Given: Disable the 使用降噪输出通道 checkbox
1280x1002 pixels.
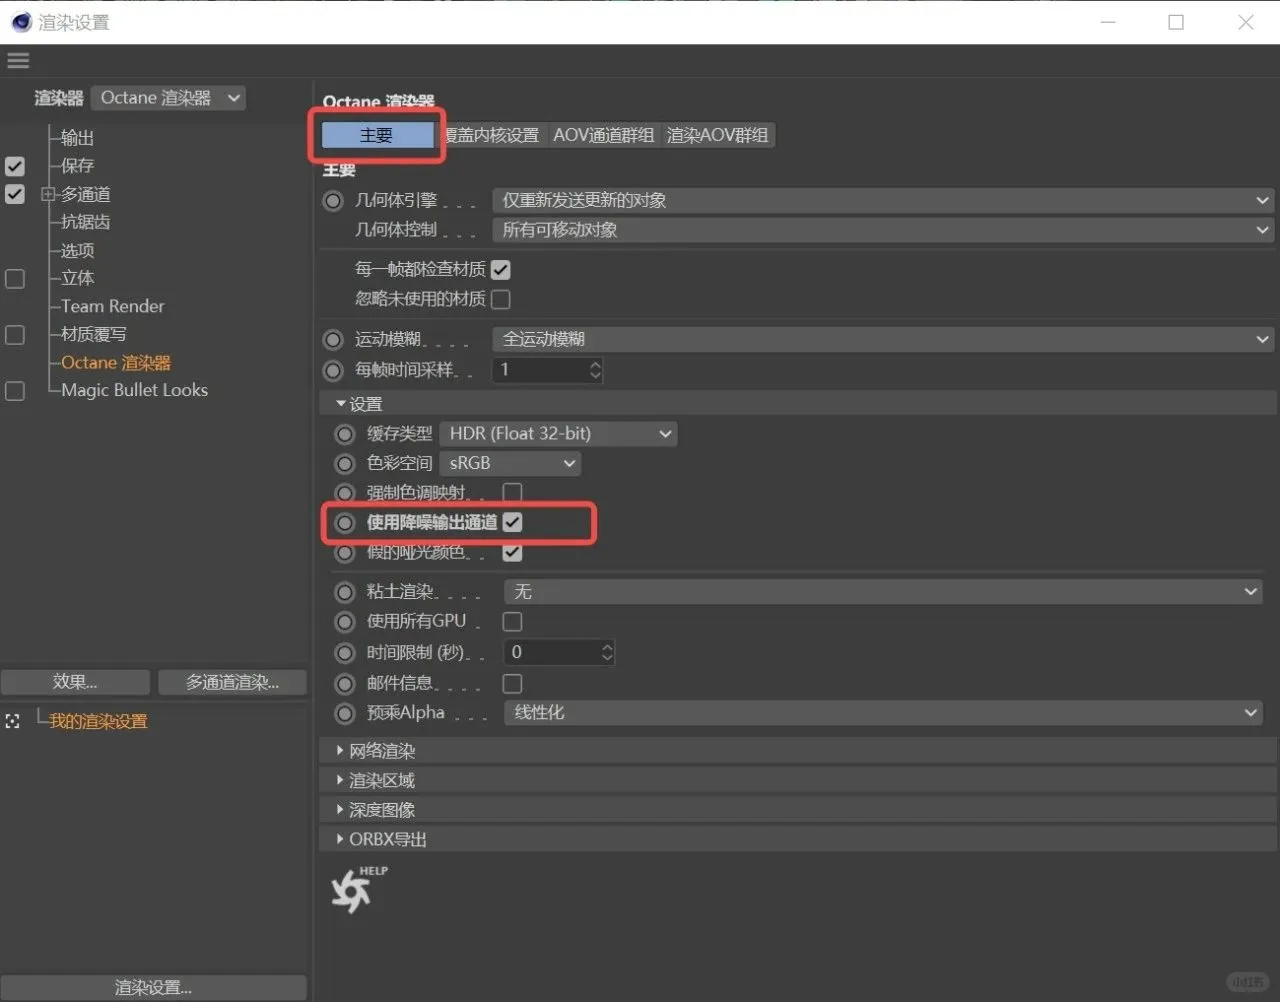Looking at the screenshot, I should (x=513, y=522).
